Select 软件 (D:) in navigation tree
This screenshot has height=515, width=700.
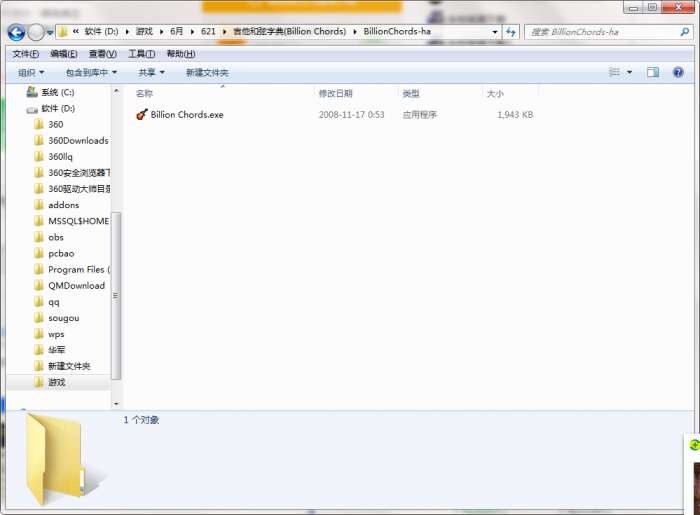pyautogui.click(x=58, y=108)
